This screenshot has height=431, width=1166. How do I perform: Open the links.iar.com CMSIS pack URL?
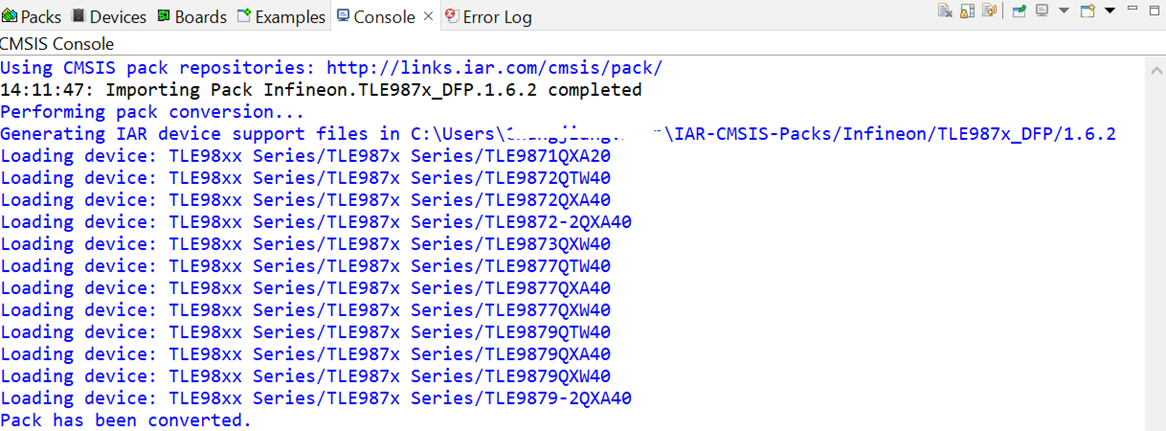[x=494, y=68]
